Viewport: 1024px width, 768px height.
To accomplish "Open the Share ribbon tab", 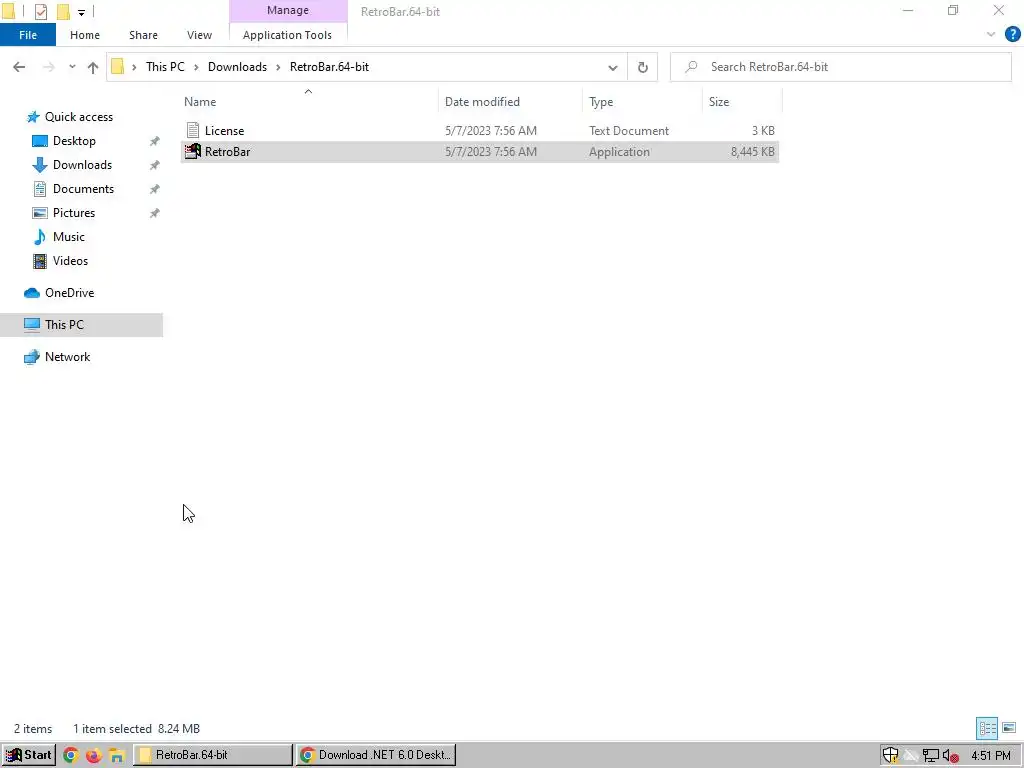I will click(x=143, y=35).
